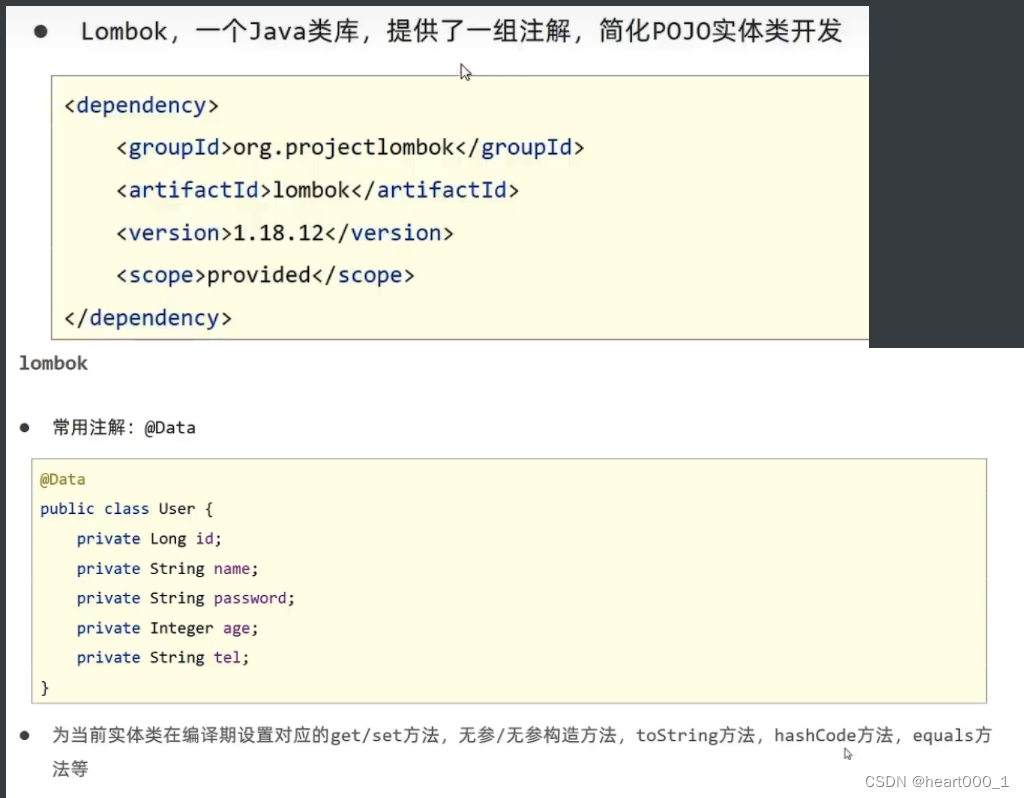Click the "常用注解: @Data" bullet text

124,428
